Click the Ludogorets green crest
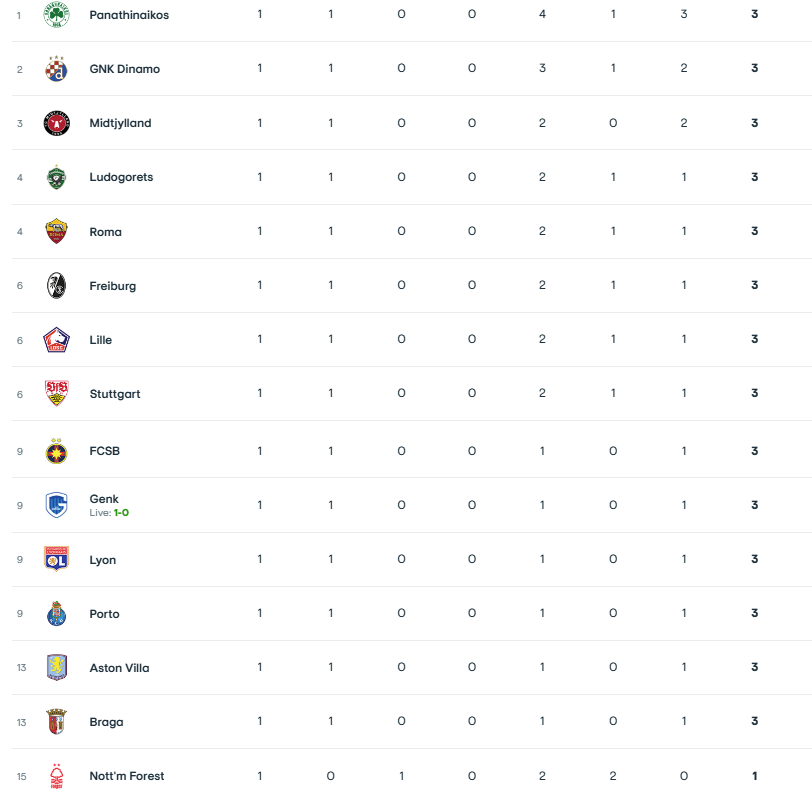 coord(56,177)
